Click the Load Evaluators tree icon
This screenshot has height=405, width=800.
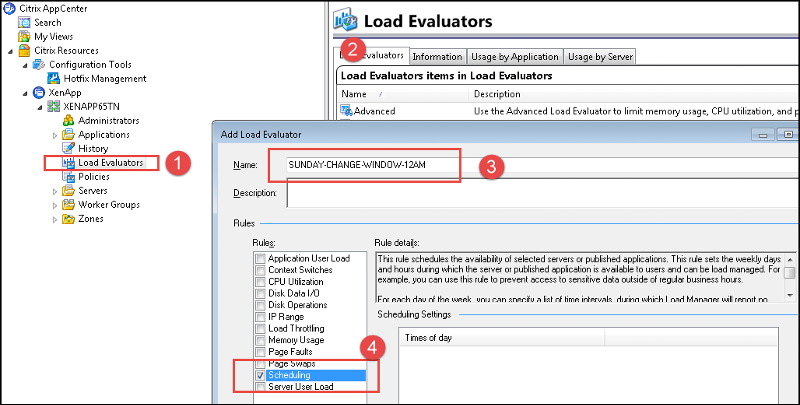coord(68,163)
